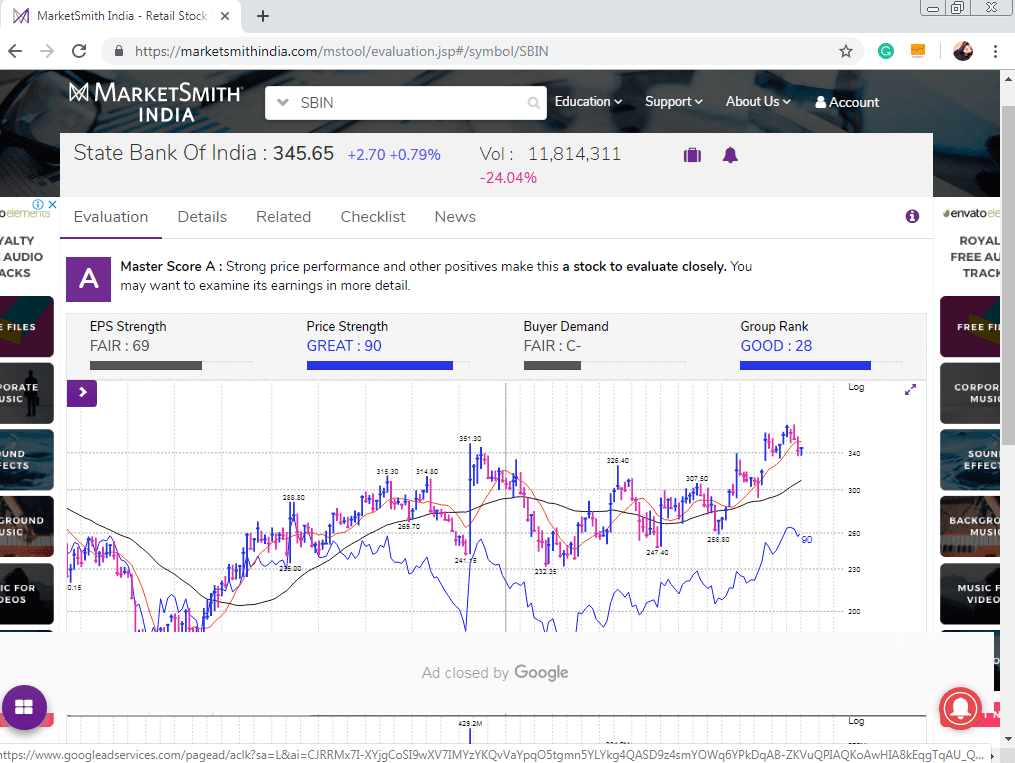Click the Group Rank blue bar
This screenshot has width=1015, height=763.
tap(805, 366)
